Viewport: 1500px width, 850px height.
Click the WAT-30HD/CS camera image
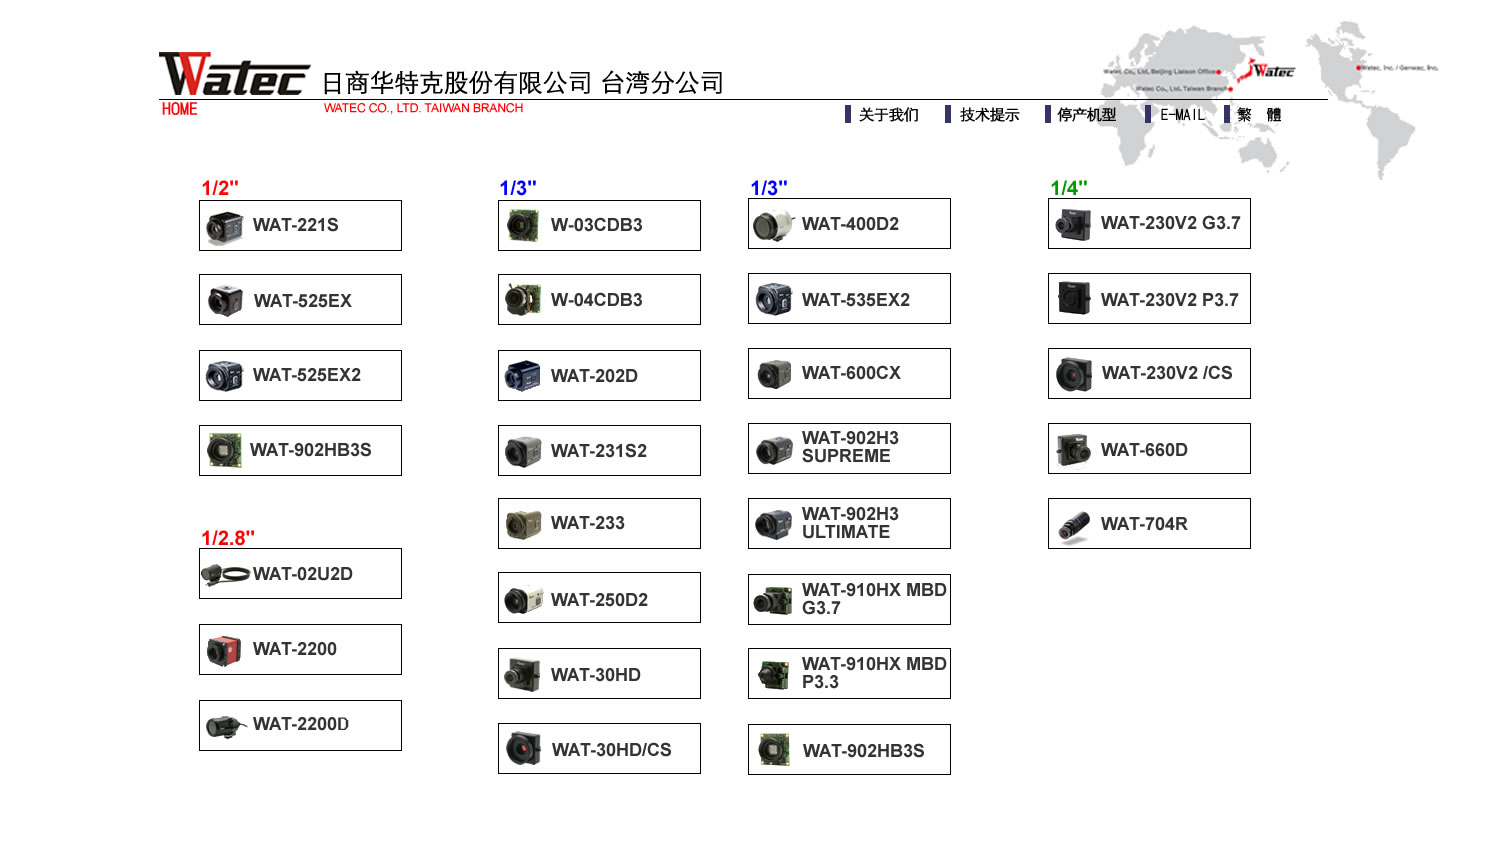point(523,748)
